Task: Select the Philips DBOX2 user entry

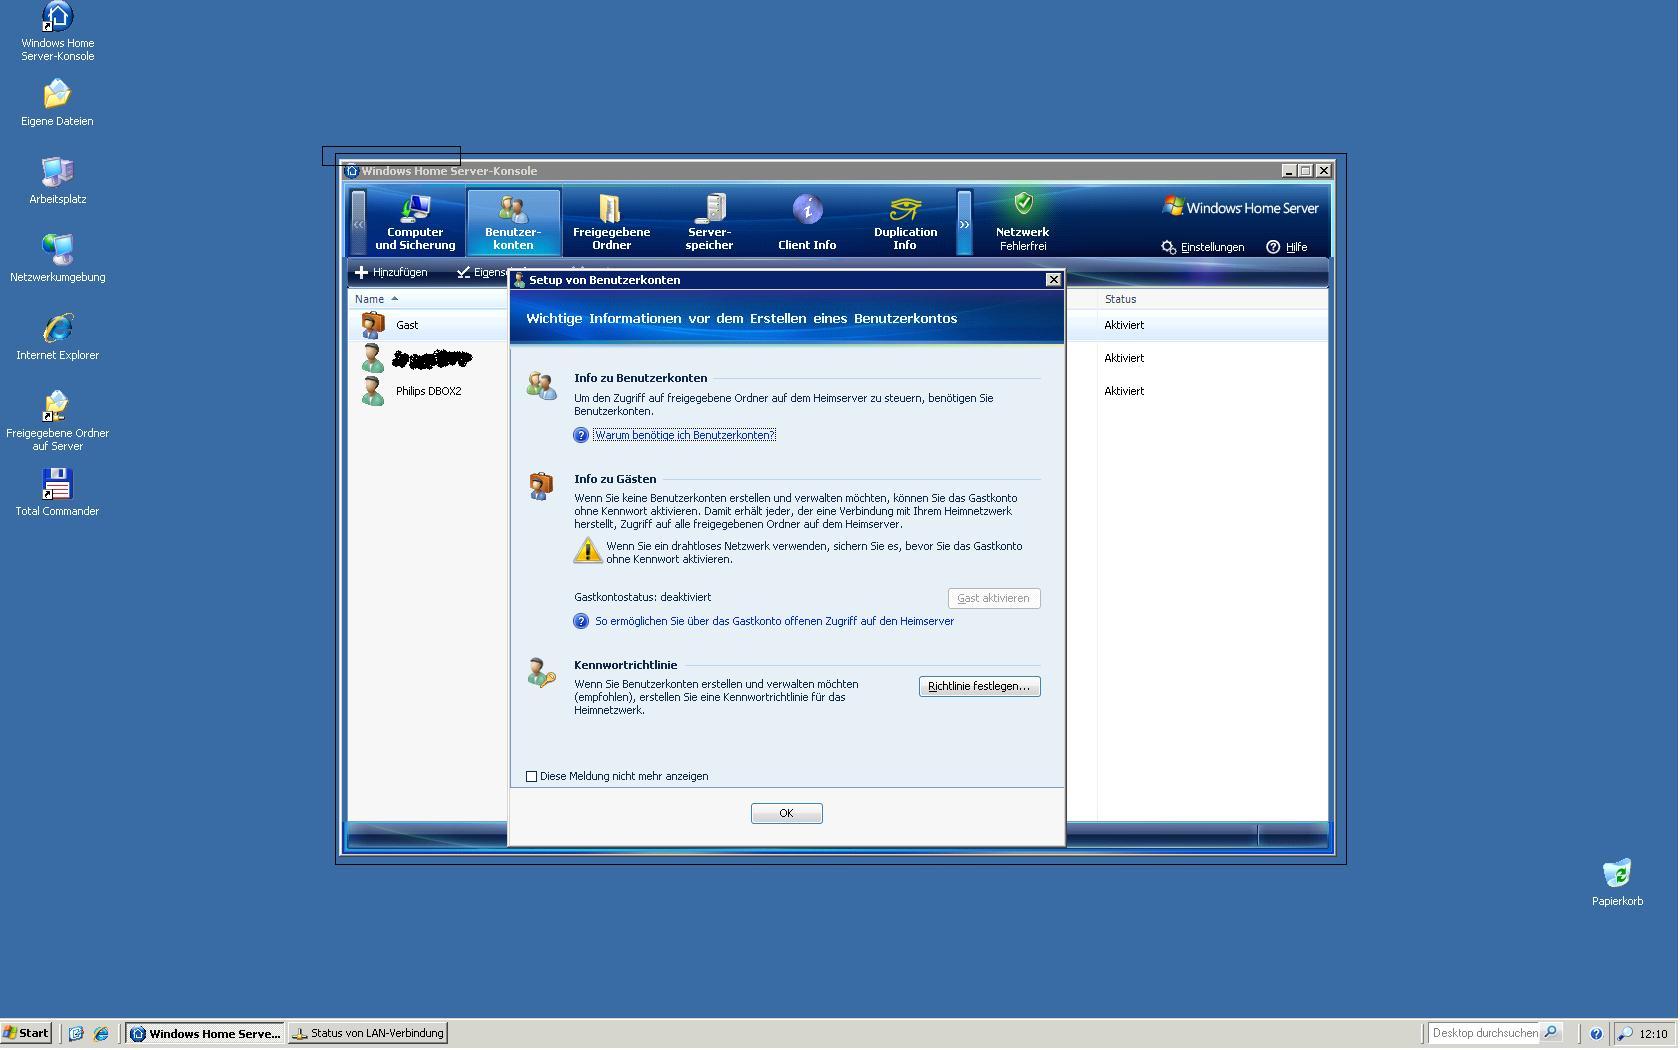Action: click(x=428, y=391)
